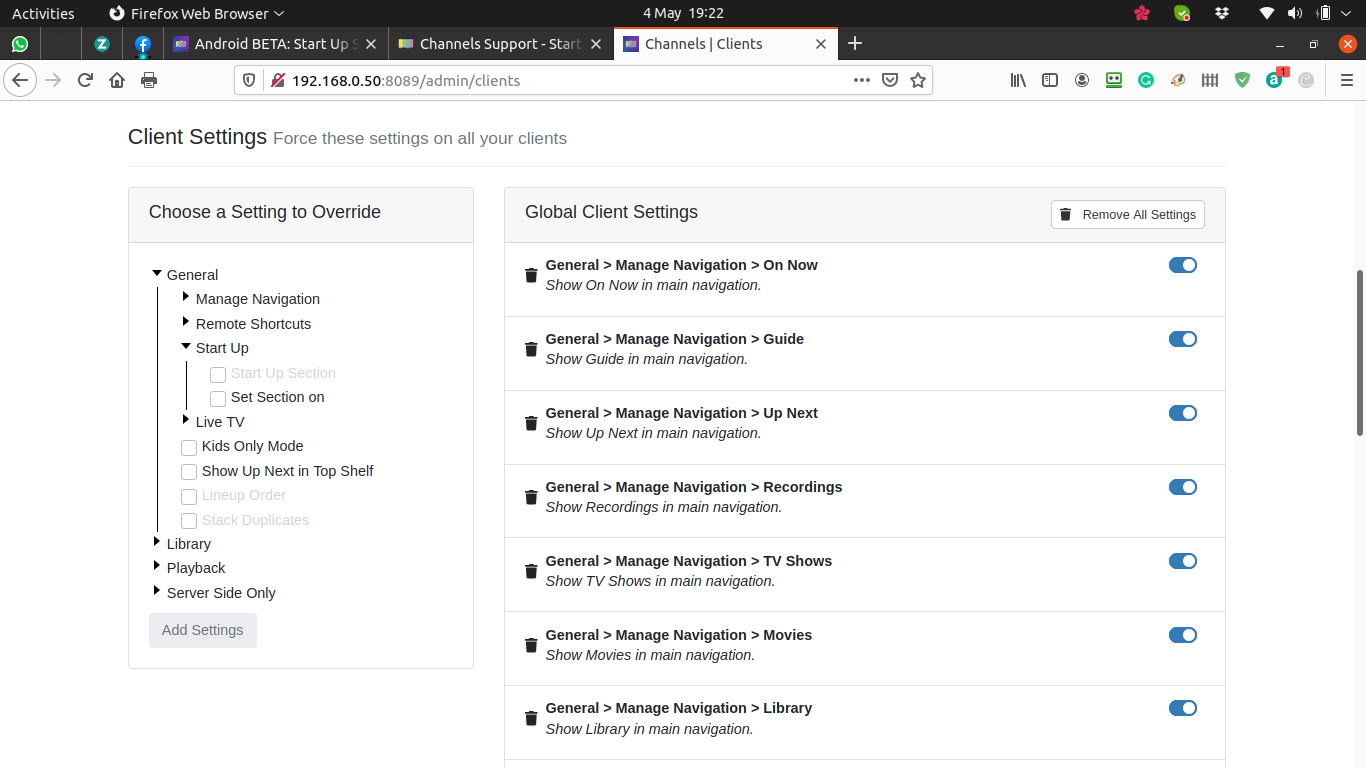The image size is (1366, 768).
Task: Open a new browser tab
Action: pos(854,43)
